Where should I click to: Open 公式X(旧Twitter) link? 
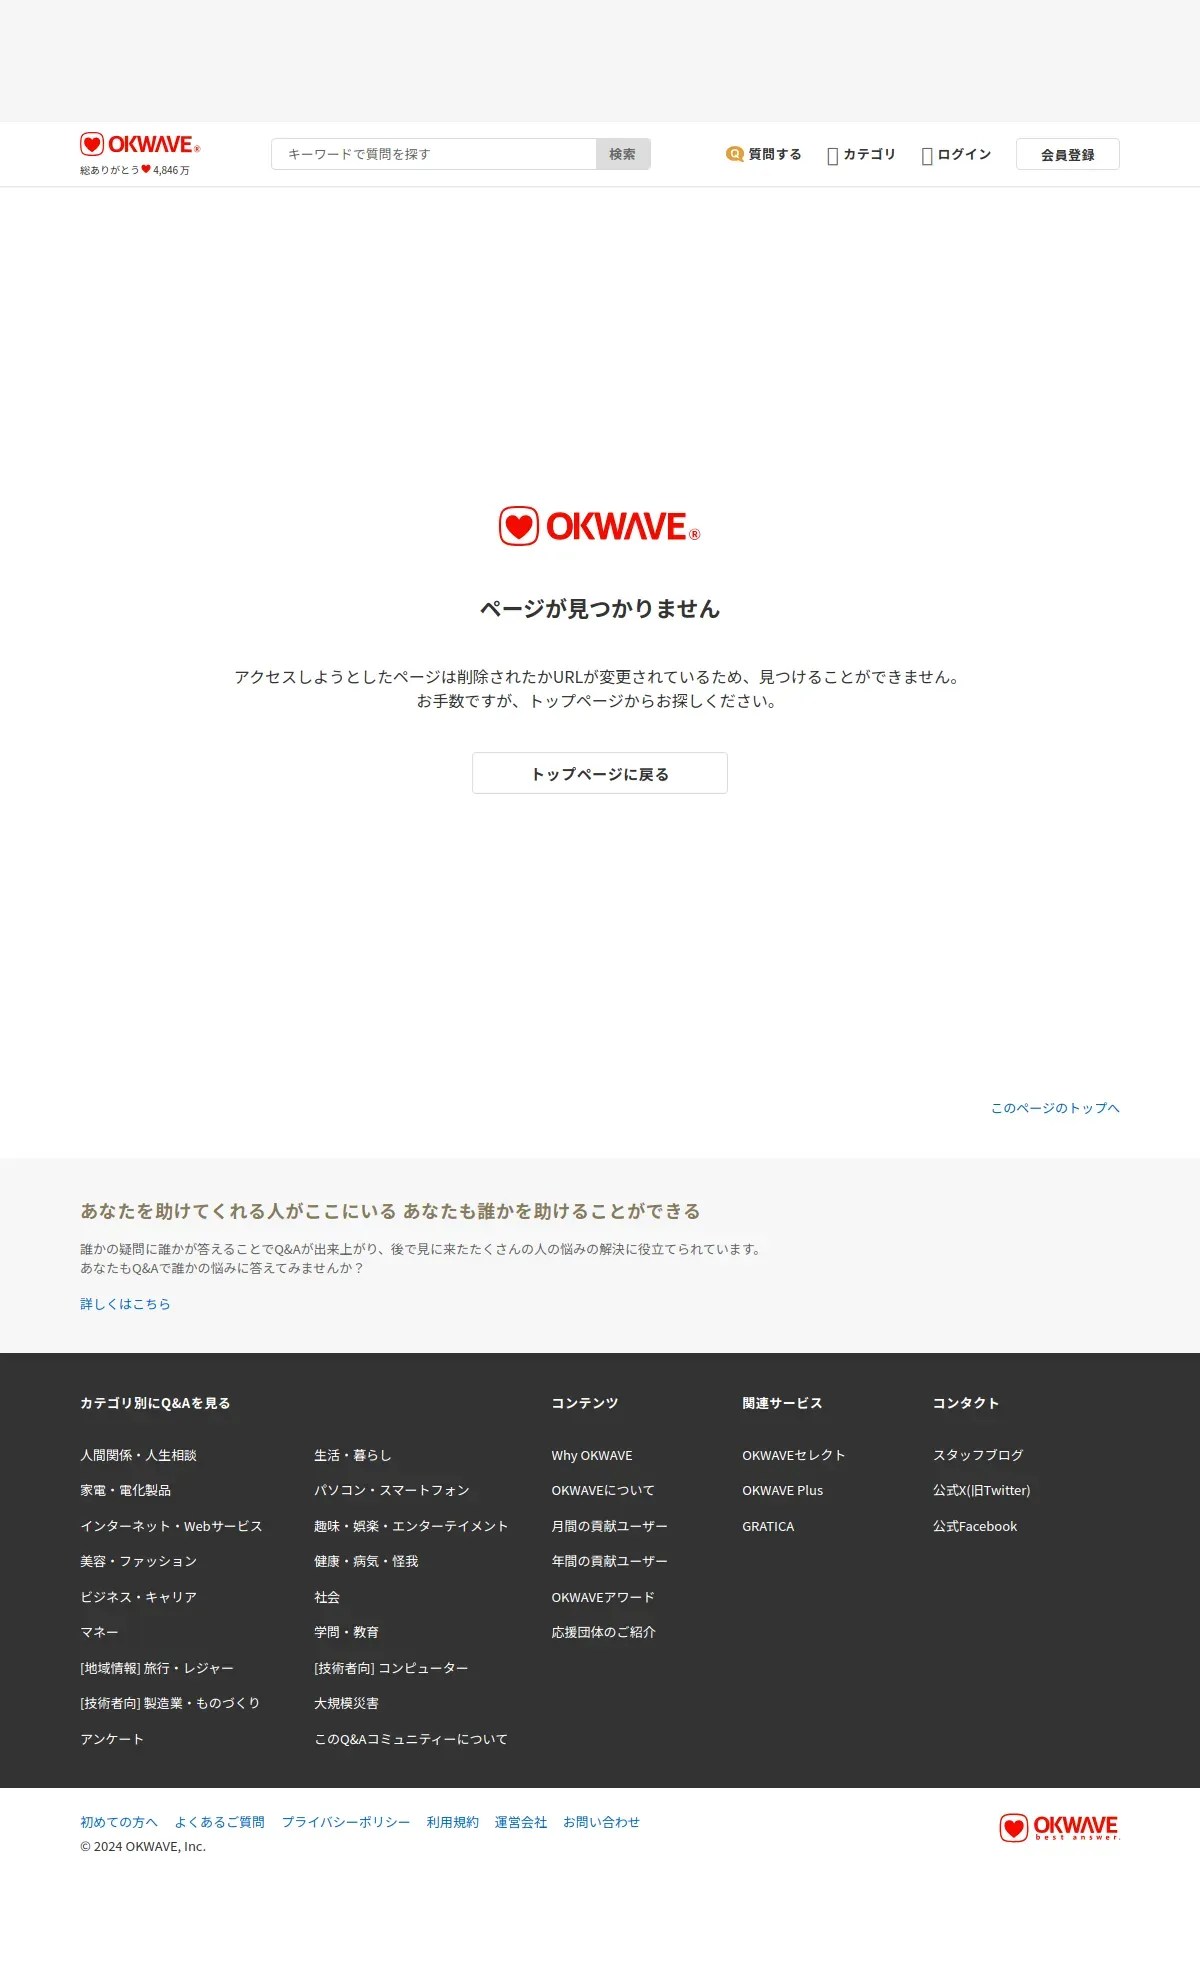coord(982,1490)
